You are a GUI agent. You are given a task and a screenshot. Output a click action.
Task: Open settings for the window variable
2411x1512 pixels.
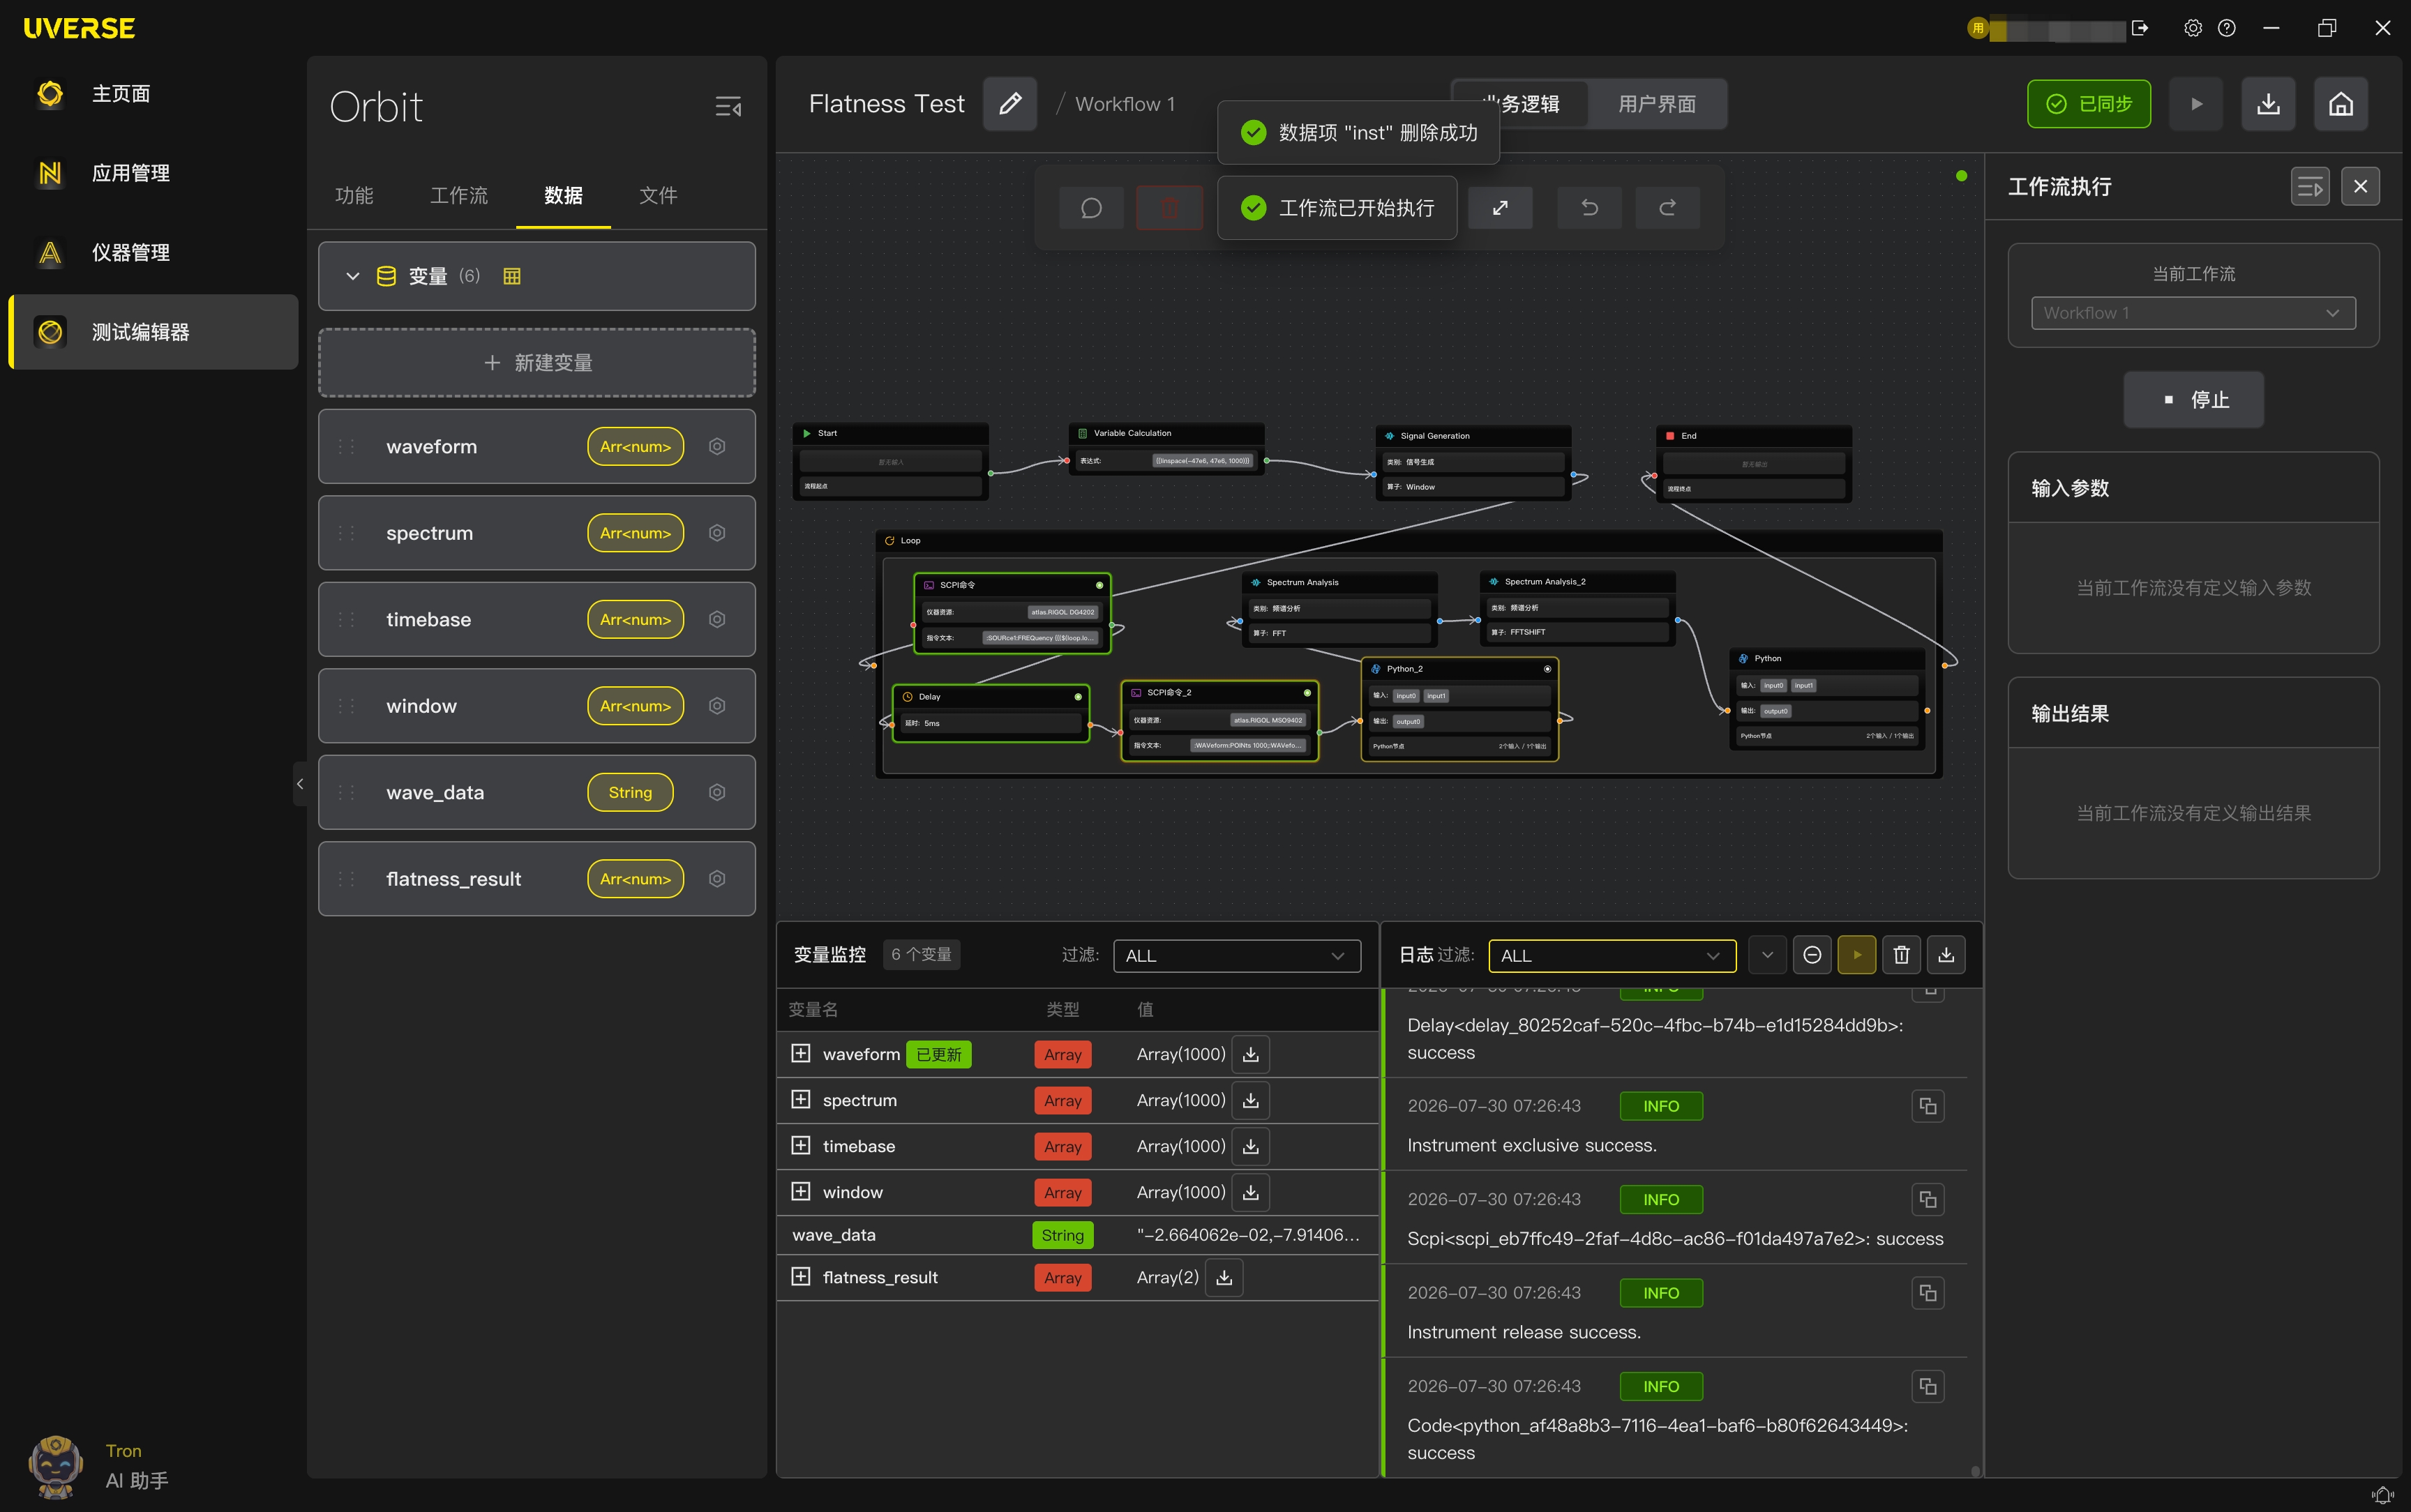pyautogui.click(x=717, y=706)
